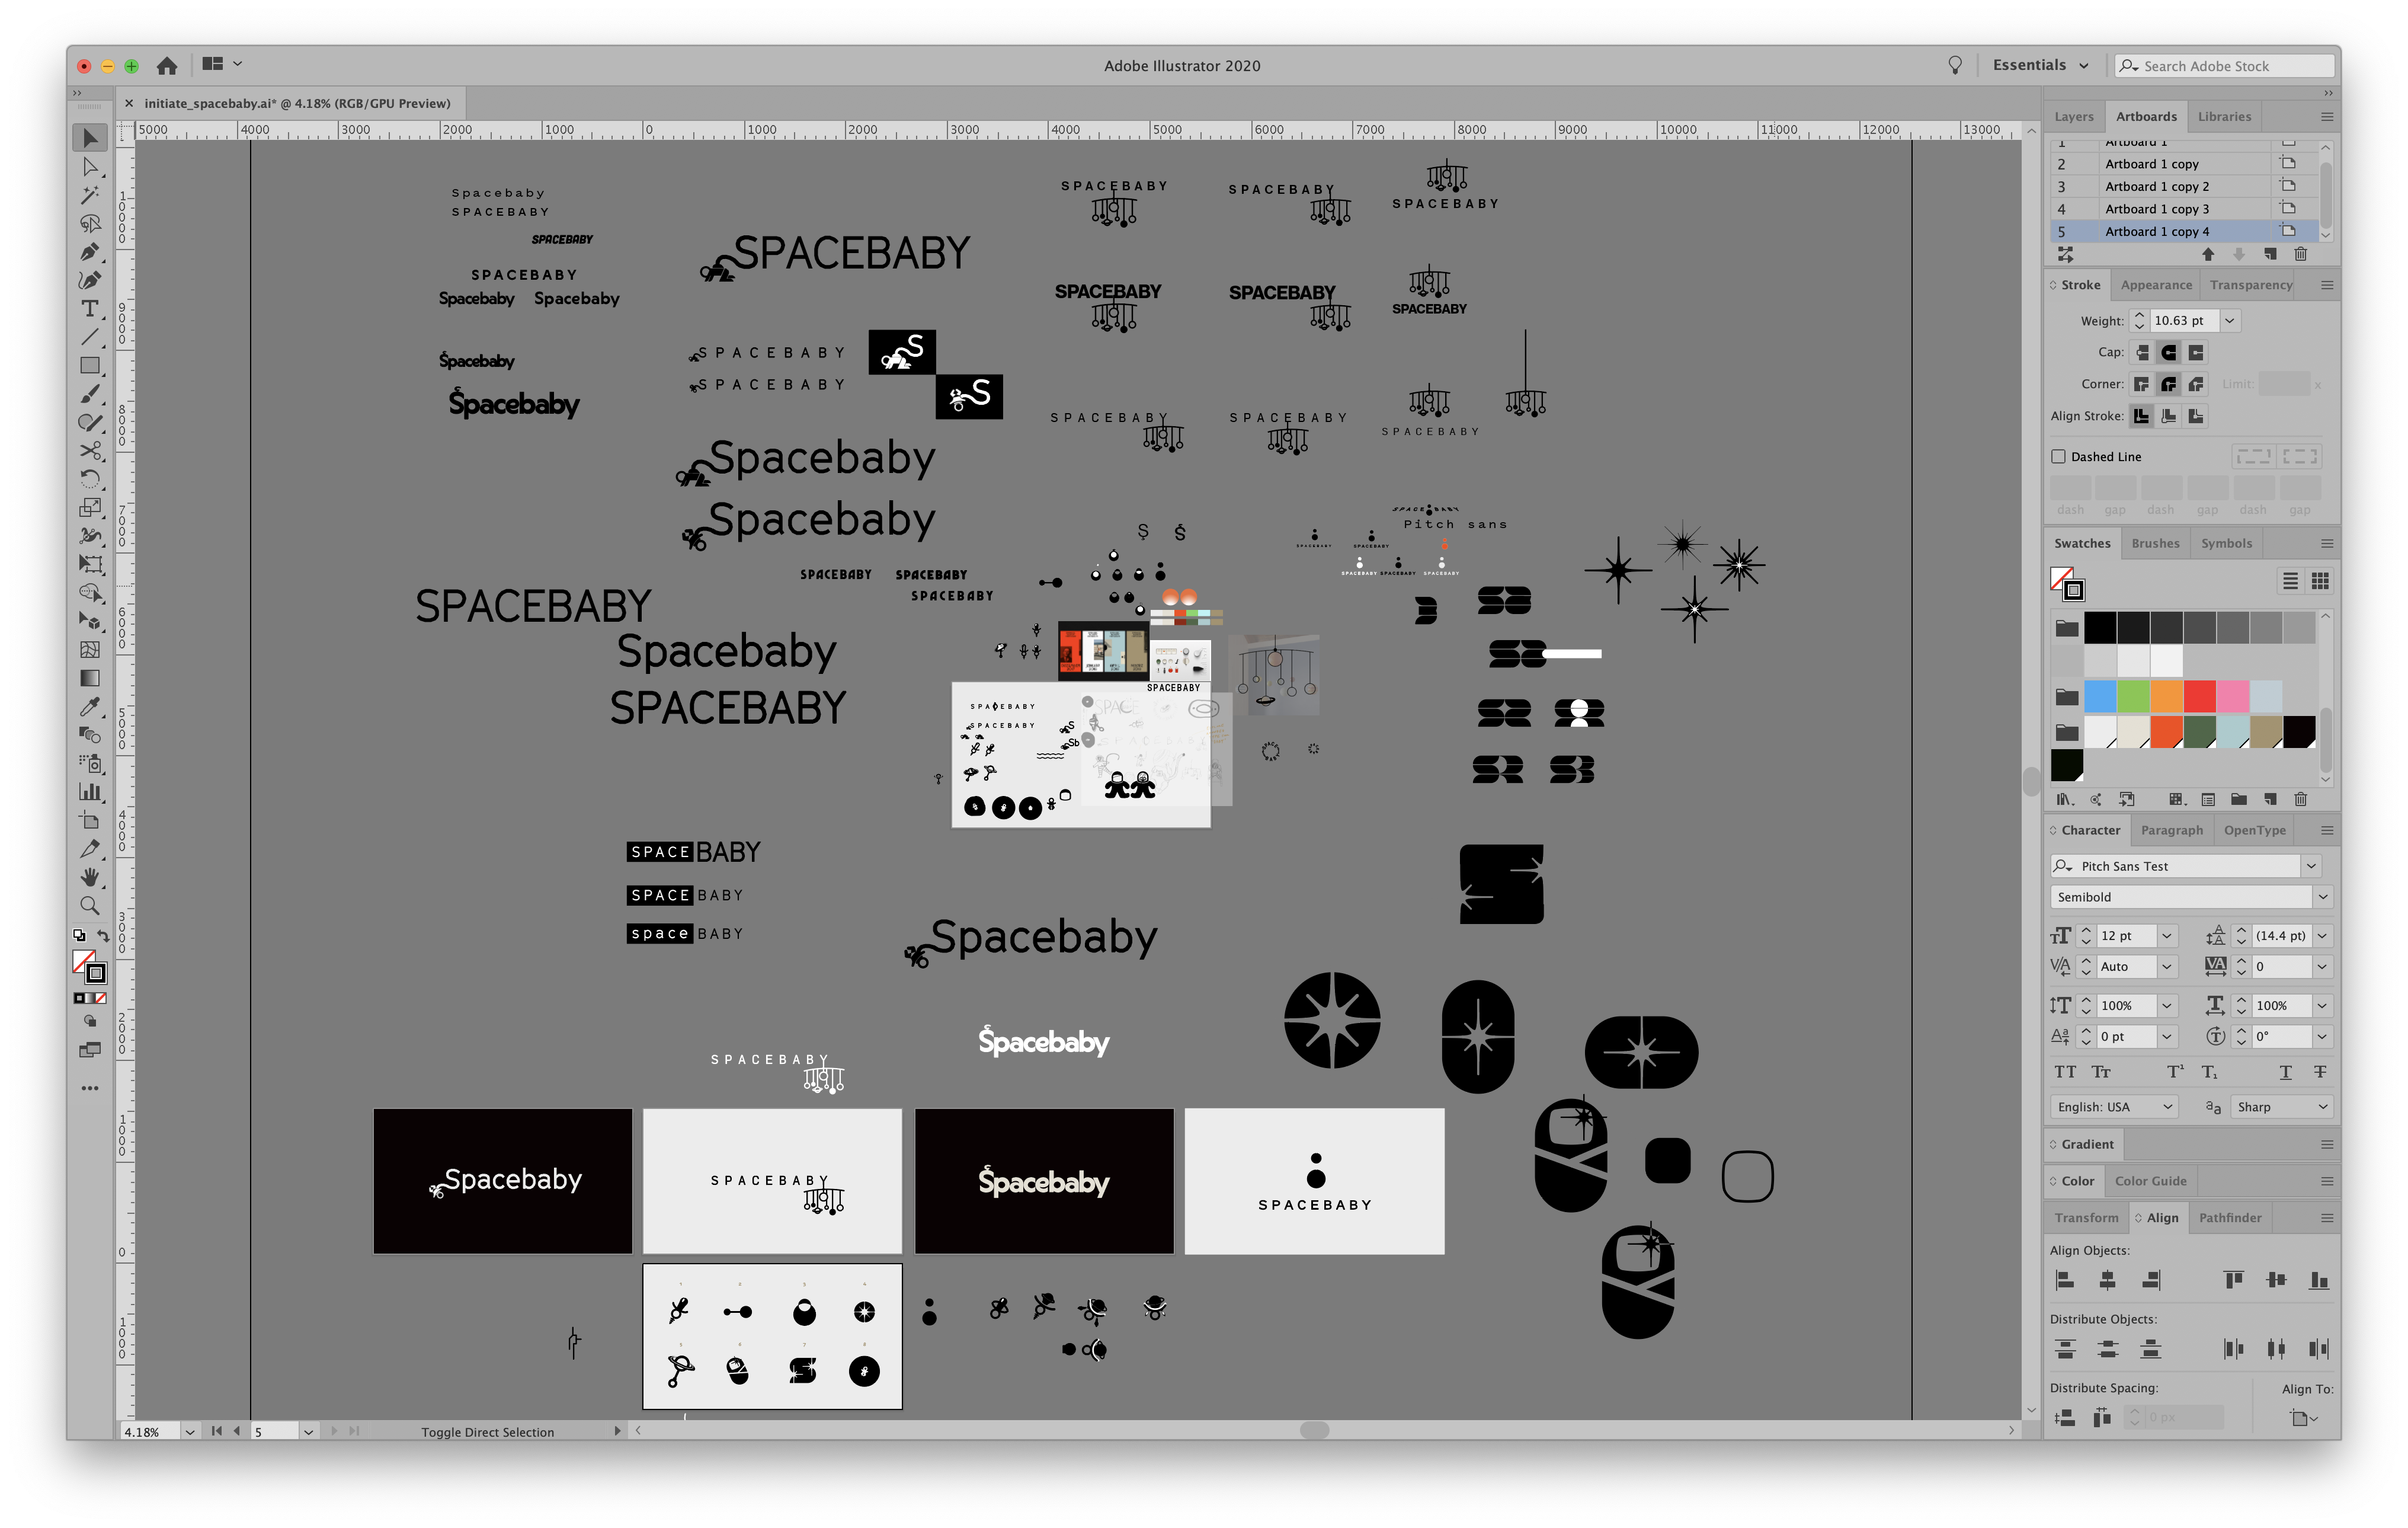Viewport: 2408px width, 1528px height.
Task: Select the Eyedropper tool
Action: pyautogui.click(x=90, y=706)
